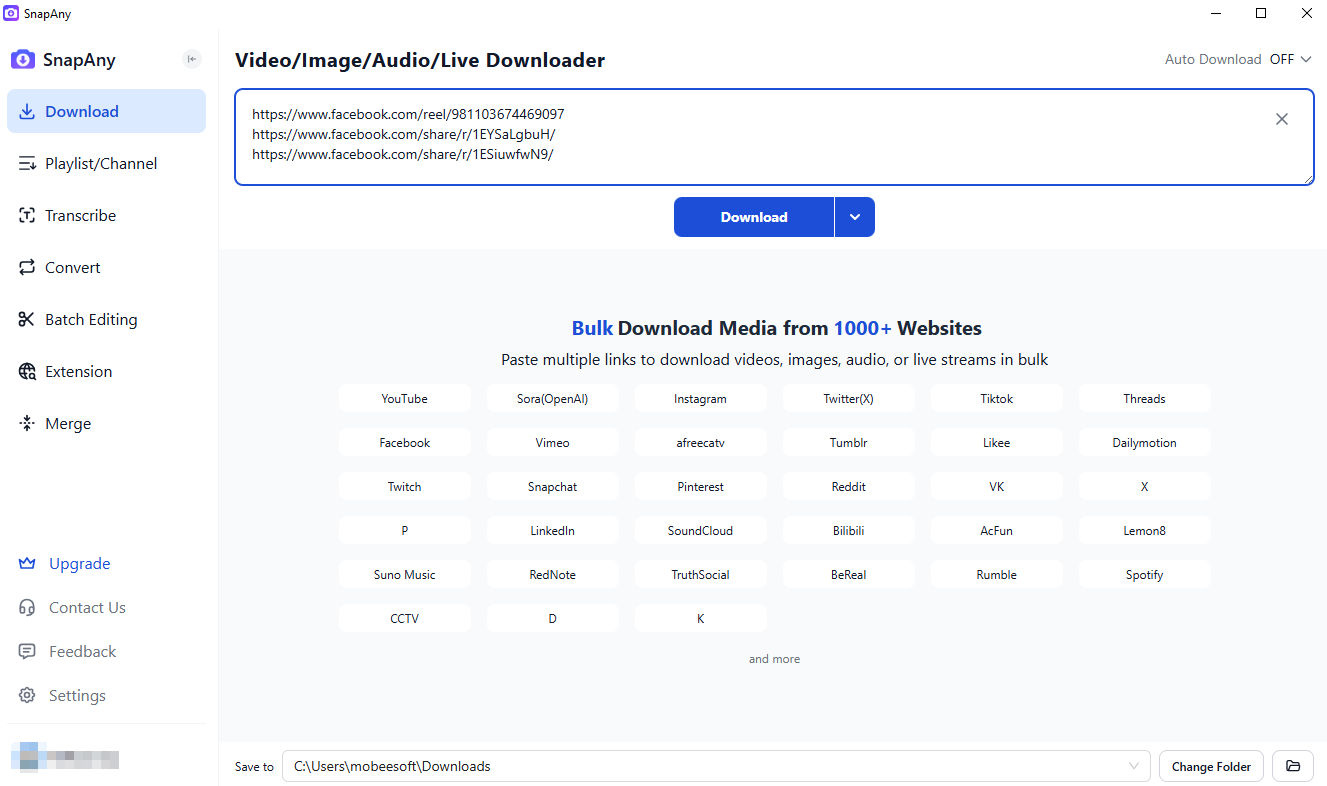This screenshot has width=1327, height=786.
Task: Click the Download tray icon in sidebar
Action: click(x=27, y=112)
